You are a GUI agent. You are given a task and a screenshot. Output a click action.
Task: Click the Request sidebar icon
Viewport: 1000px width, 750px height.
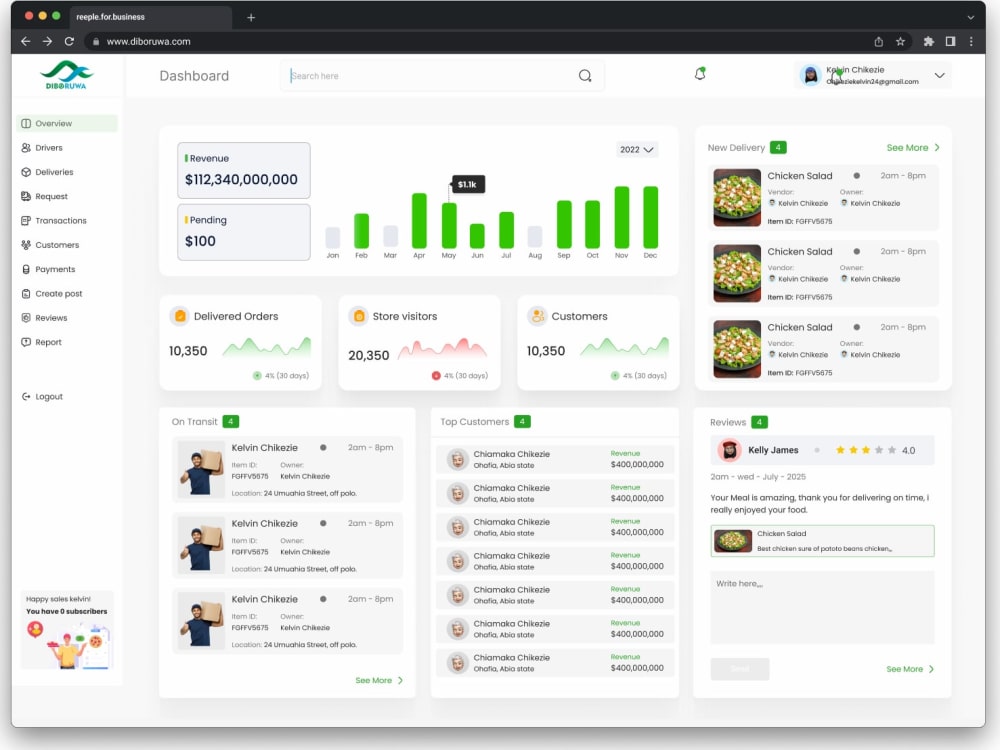click(26, 196)
